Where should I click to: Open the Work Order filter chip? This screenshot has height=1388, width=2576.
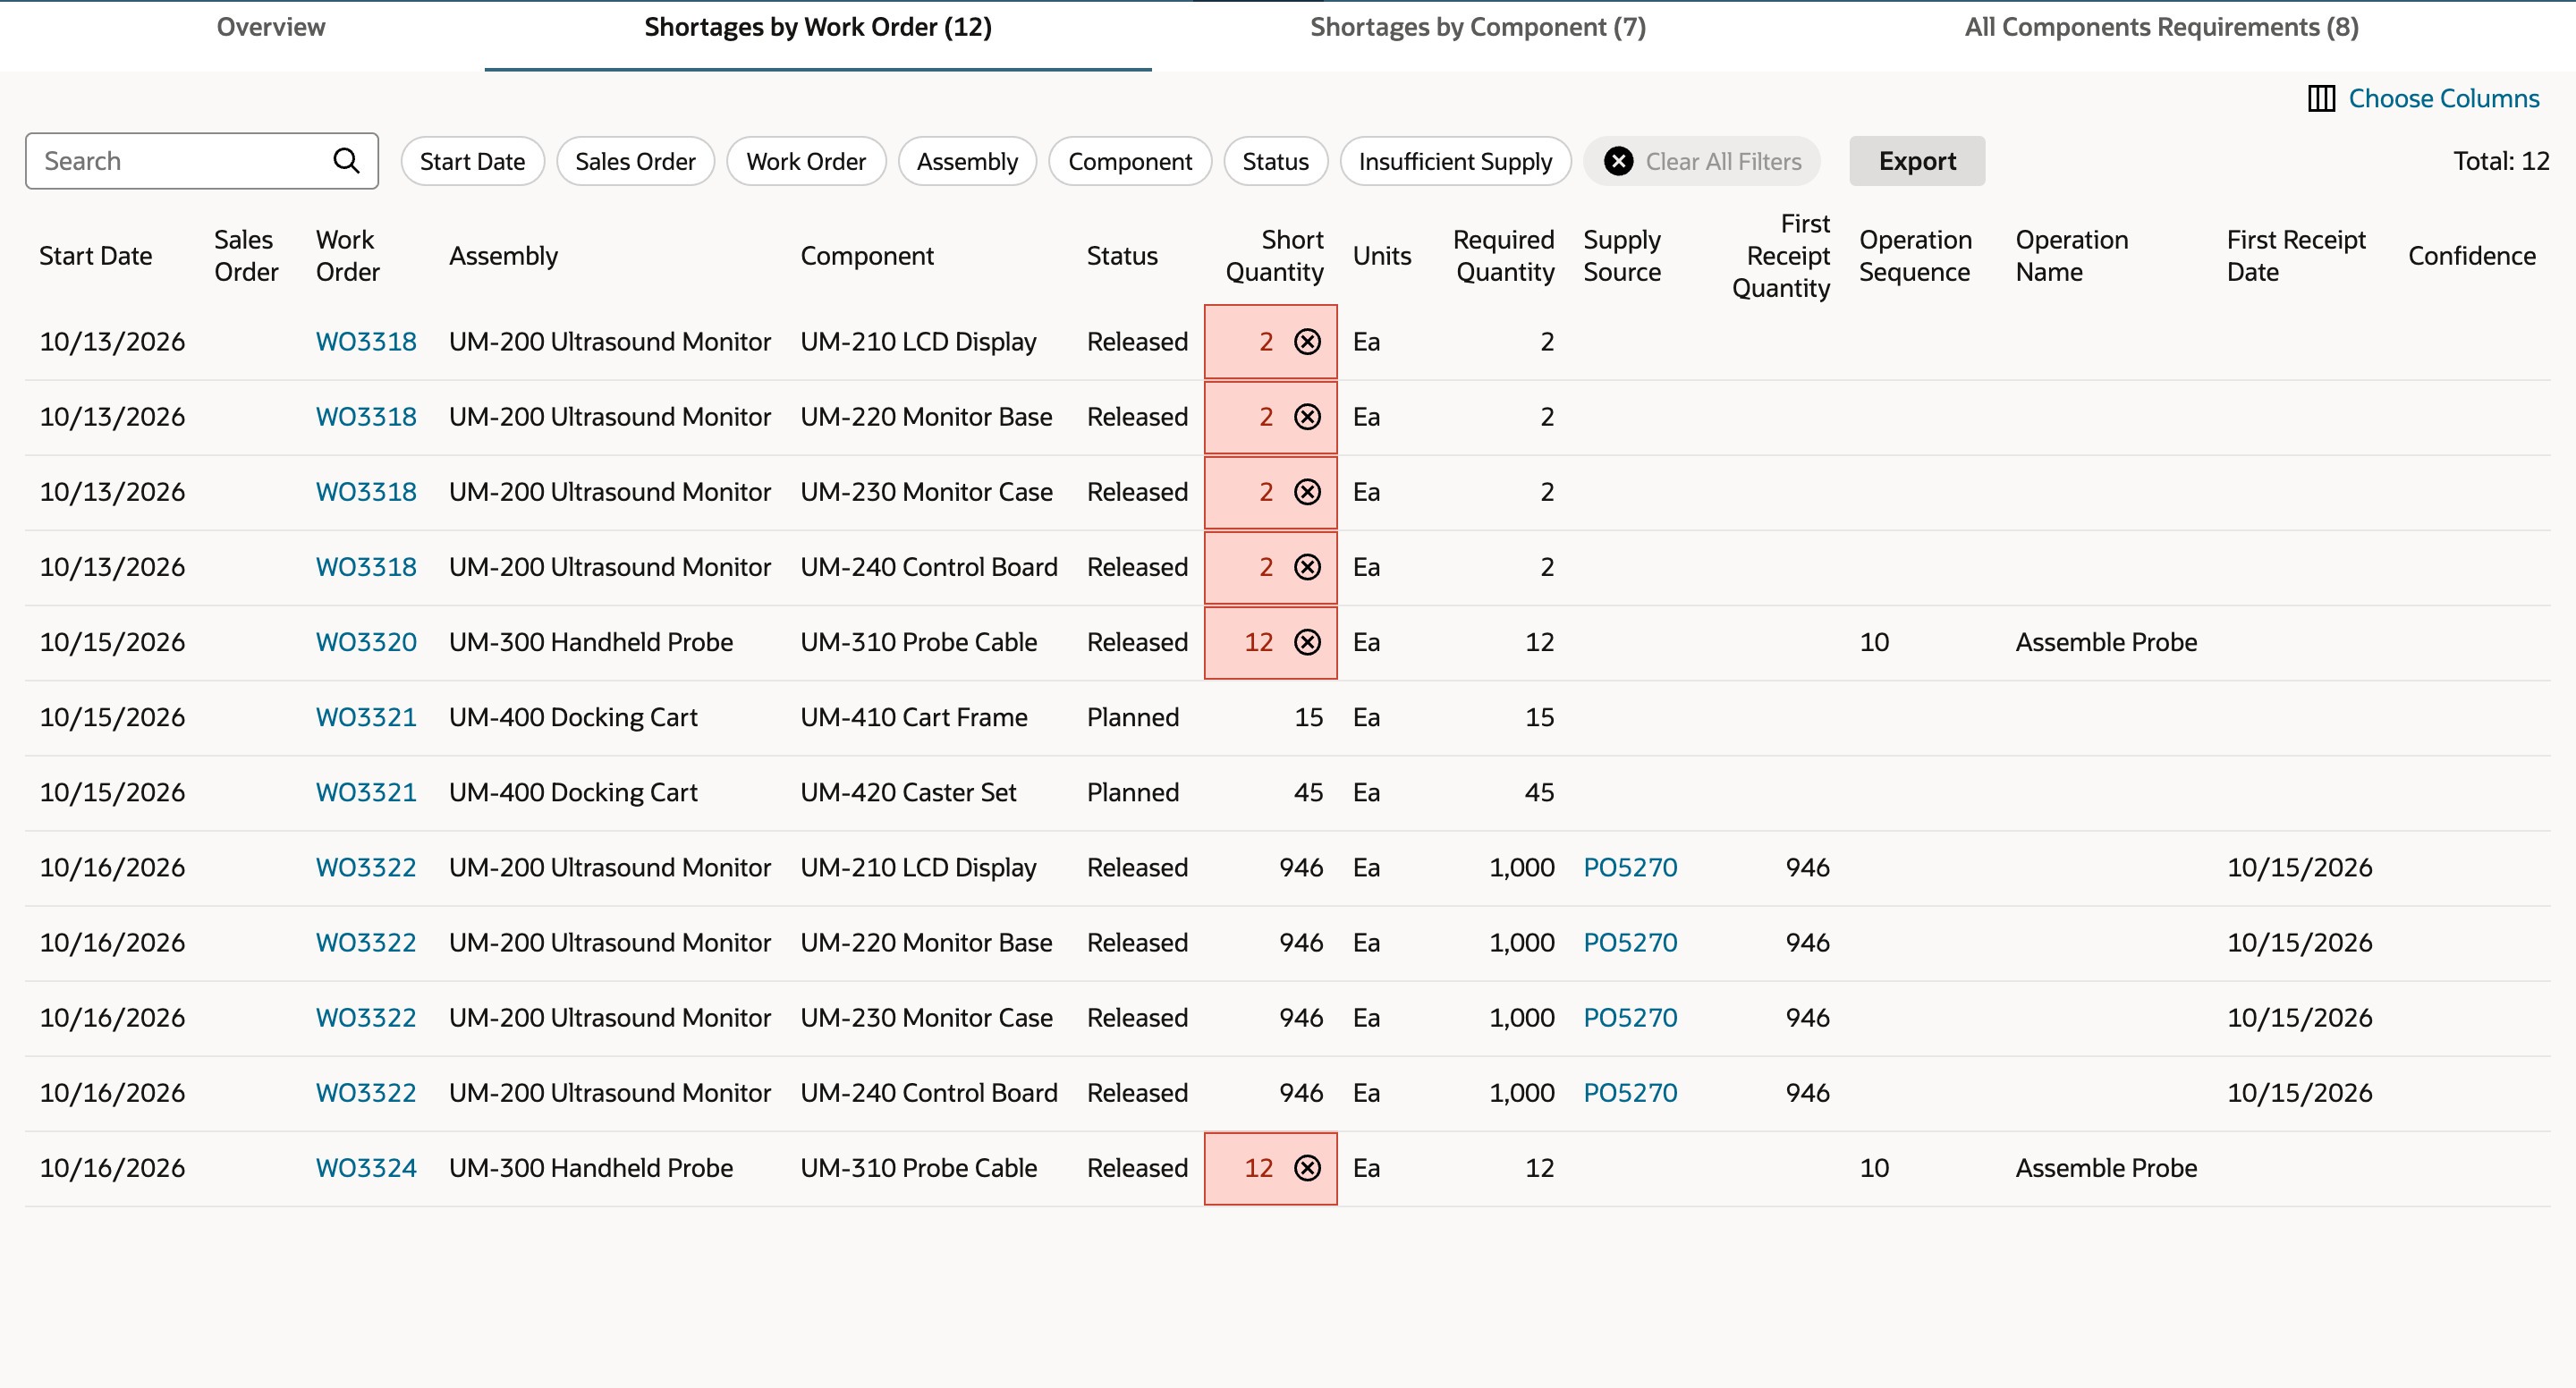click(x=806, y=161)
